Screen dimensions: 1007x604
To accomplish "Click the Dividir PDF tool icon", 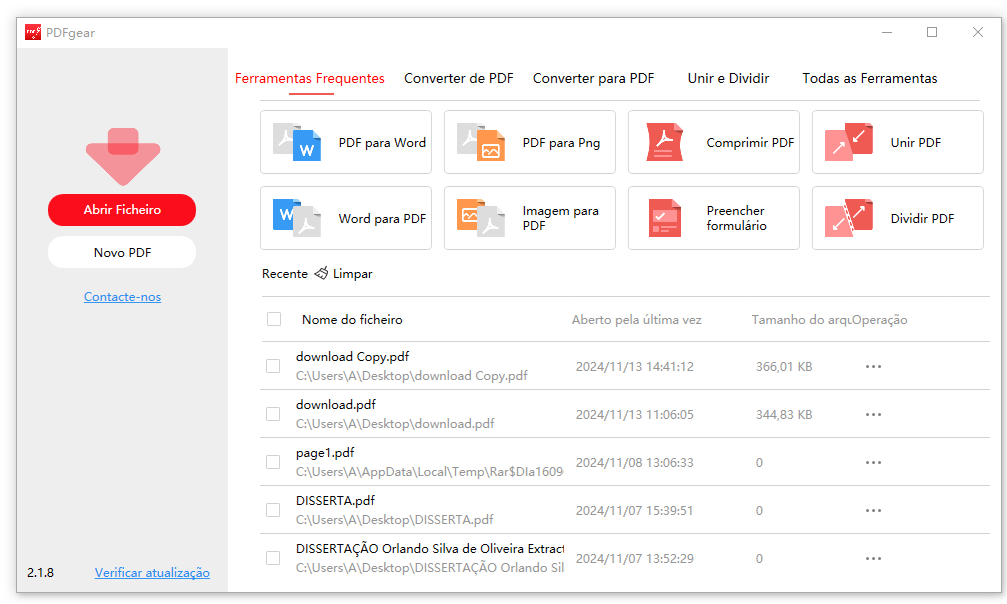I will pos(848,218).
